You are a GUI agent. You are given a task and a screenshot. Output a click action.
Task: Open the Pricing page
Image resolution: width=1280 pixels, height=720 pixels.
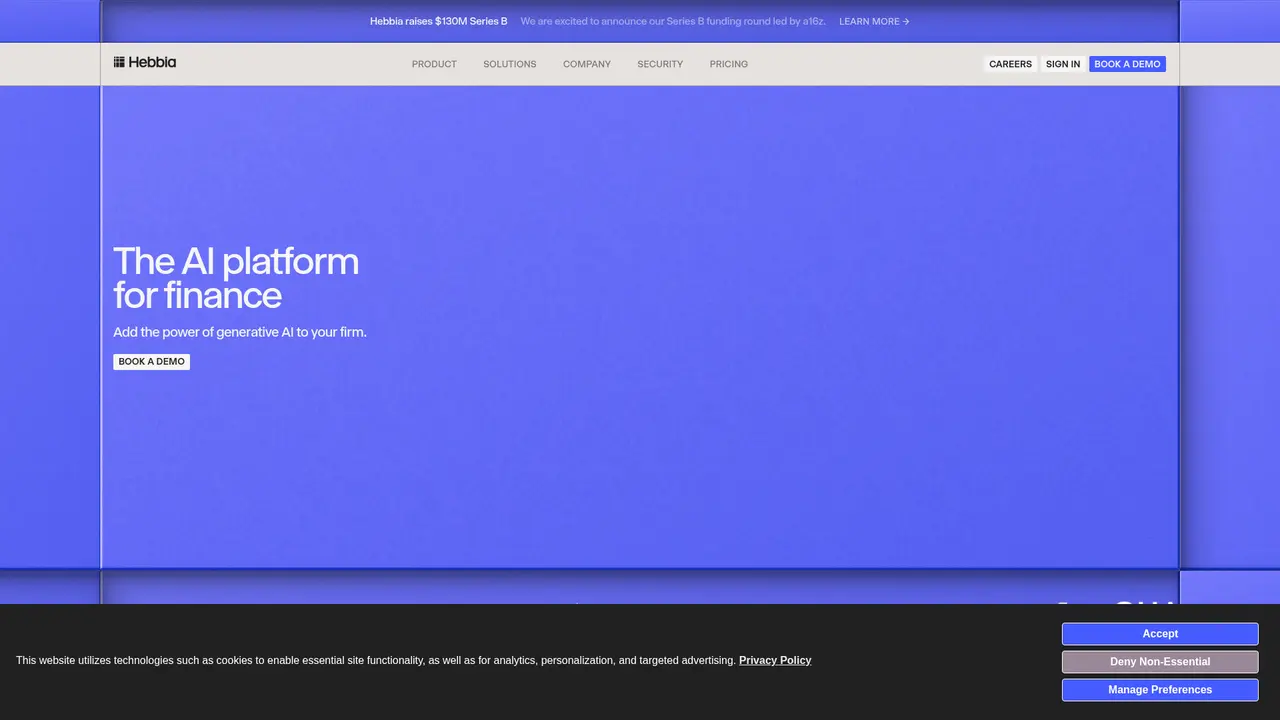point(729,64)
